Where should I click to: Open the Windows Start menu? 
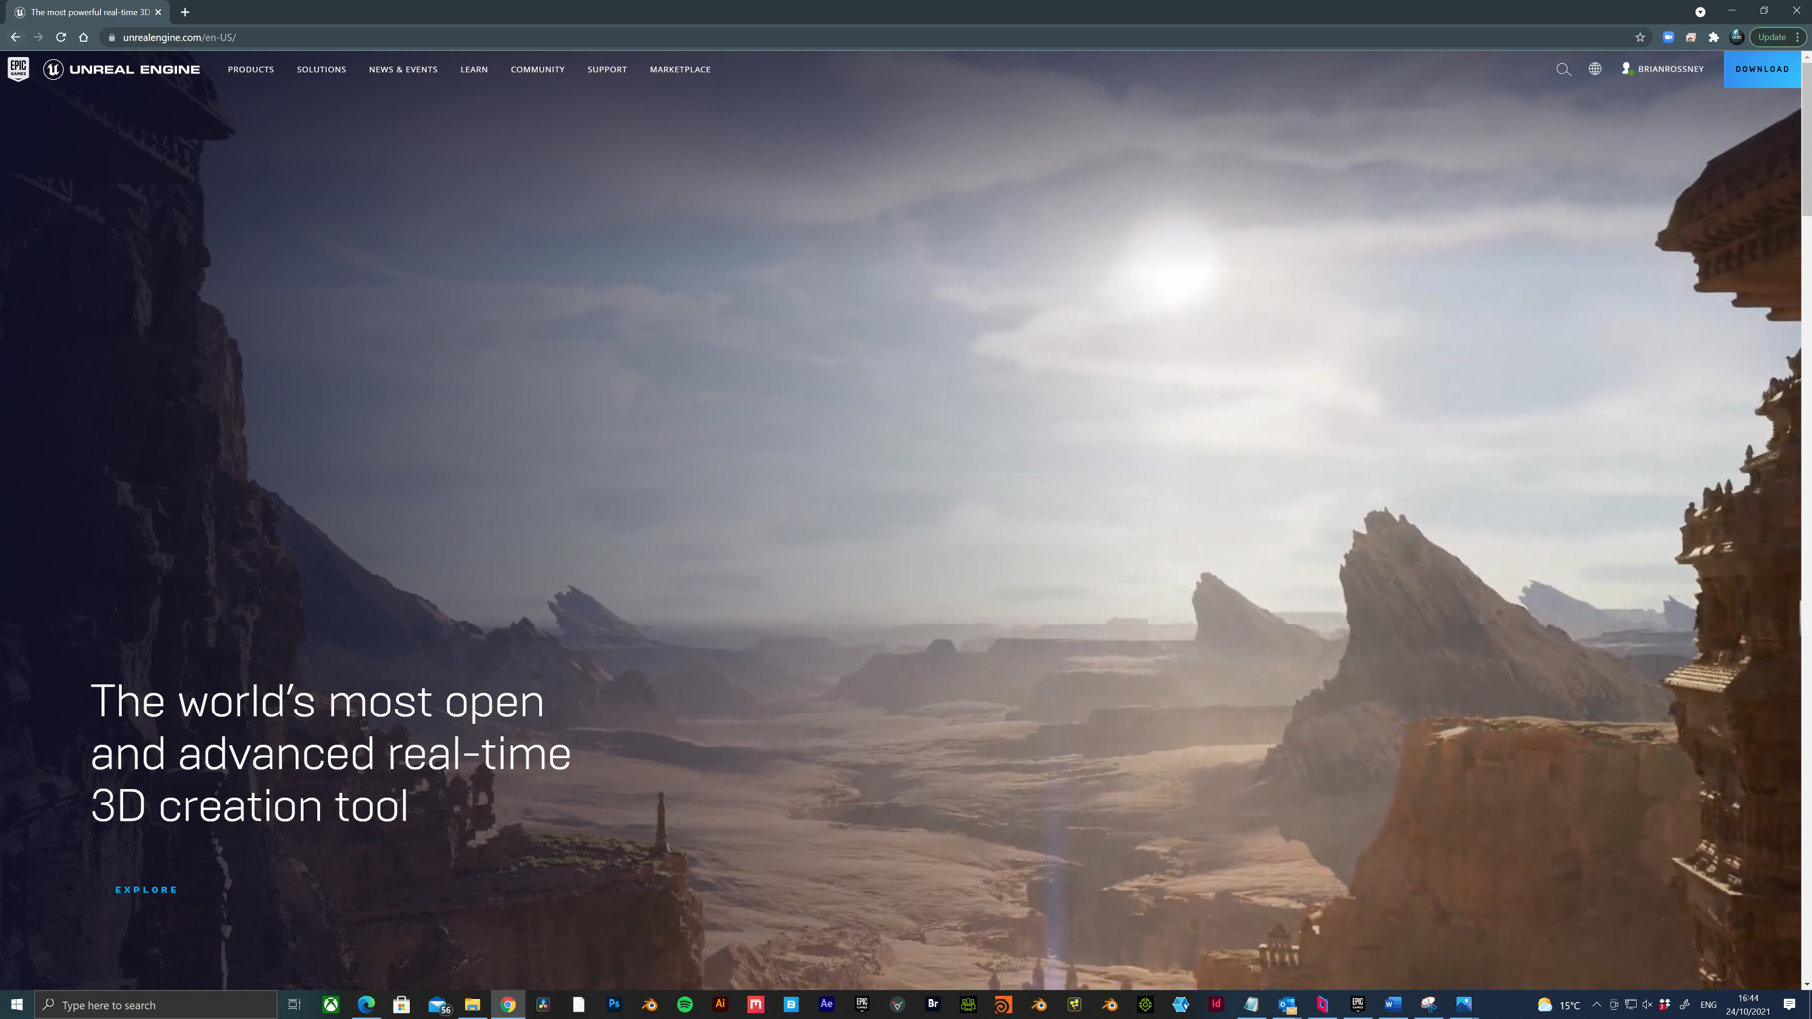17,1004
